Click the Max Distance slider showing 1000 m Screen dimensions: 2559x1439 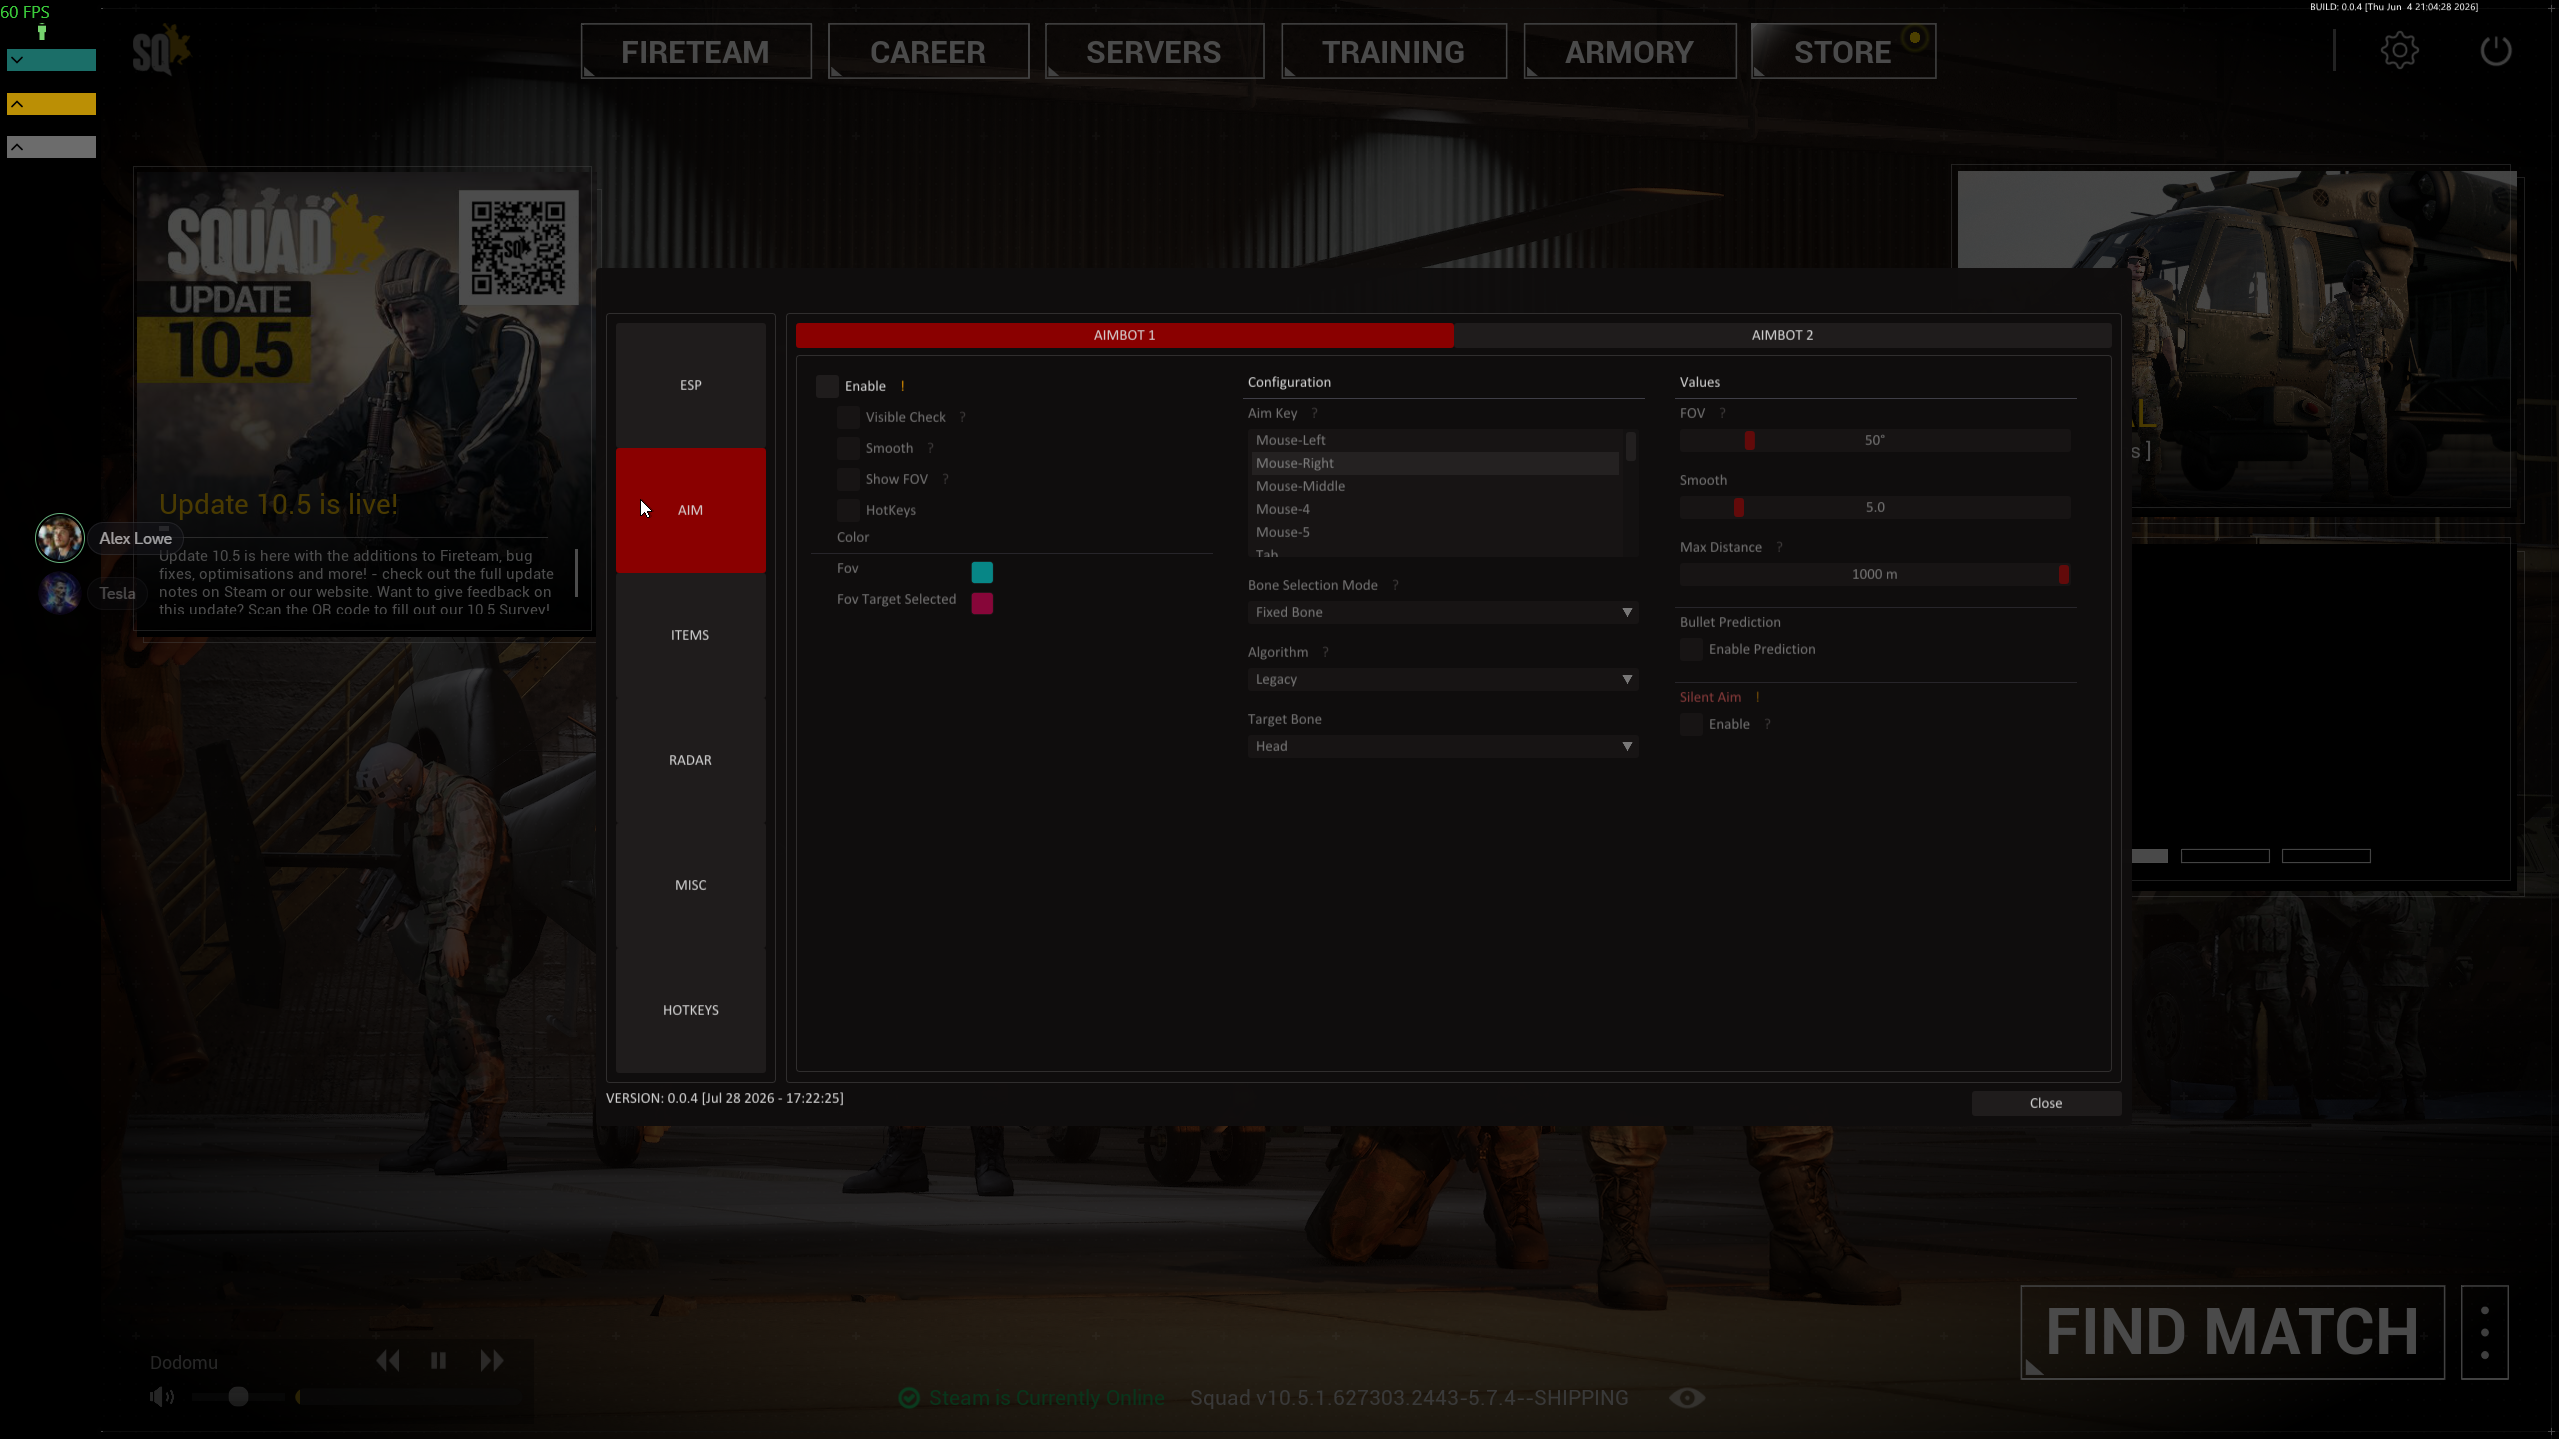pyautogui.click(x=1874, y=574)
